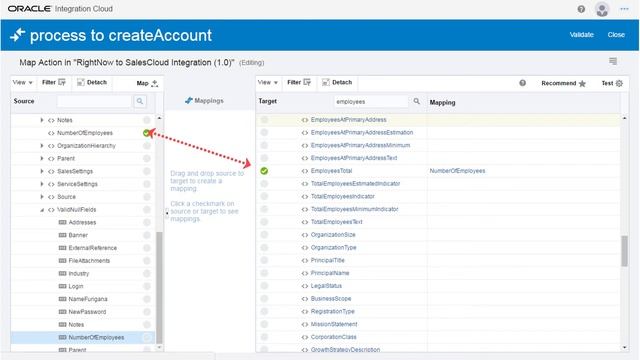
Task: Click the target panel help icon
Action: coord(522,83)
